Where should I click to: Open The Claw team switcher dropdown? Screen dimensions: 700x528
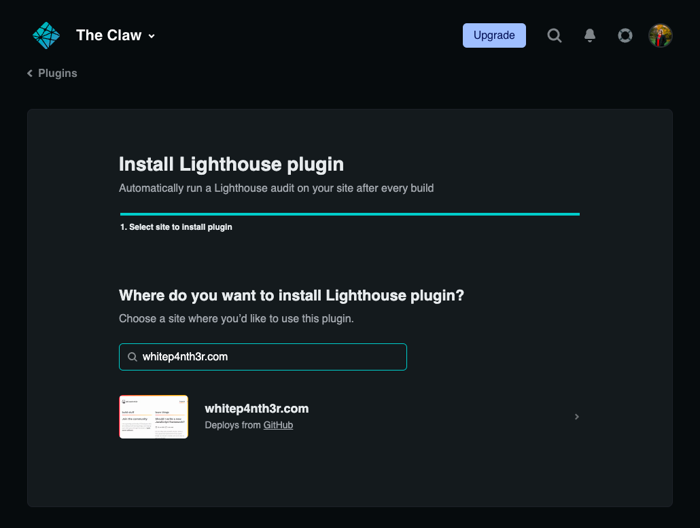tap(116, 35)
